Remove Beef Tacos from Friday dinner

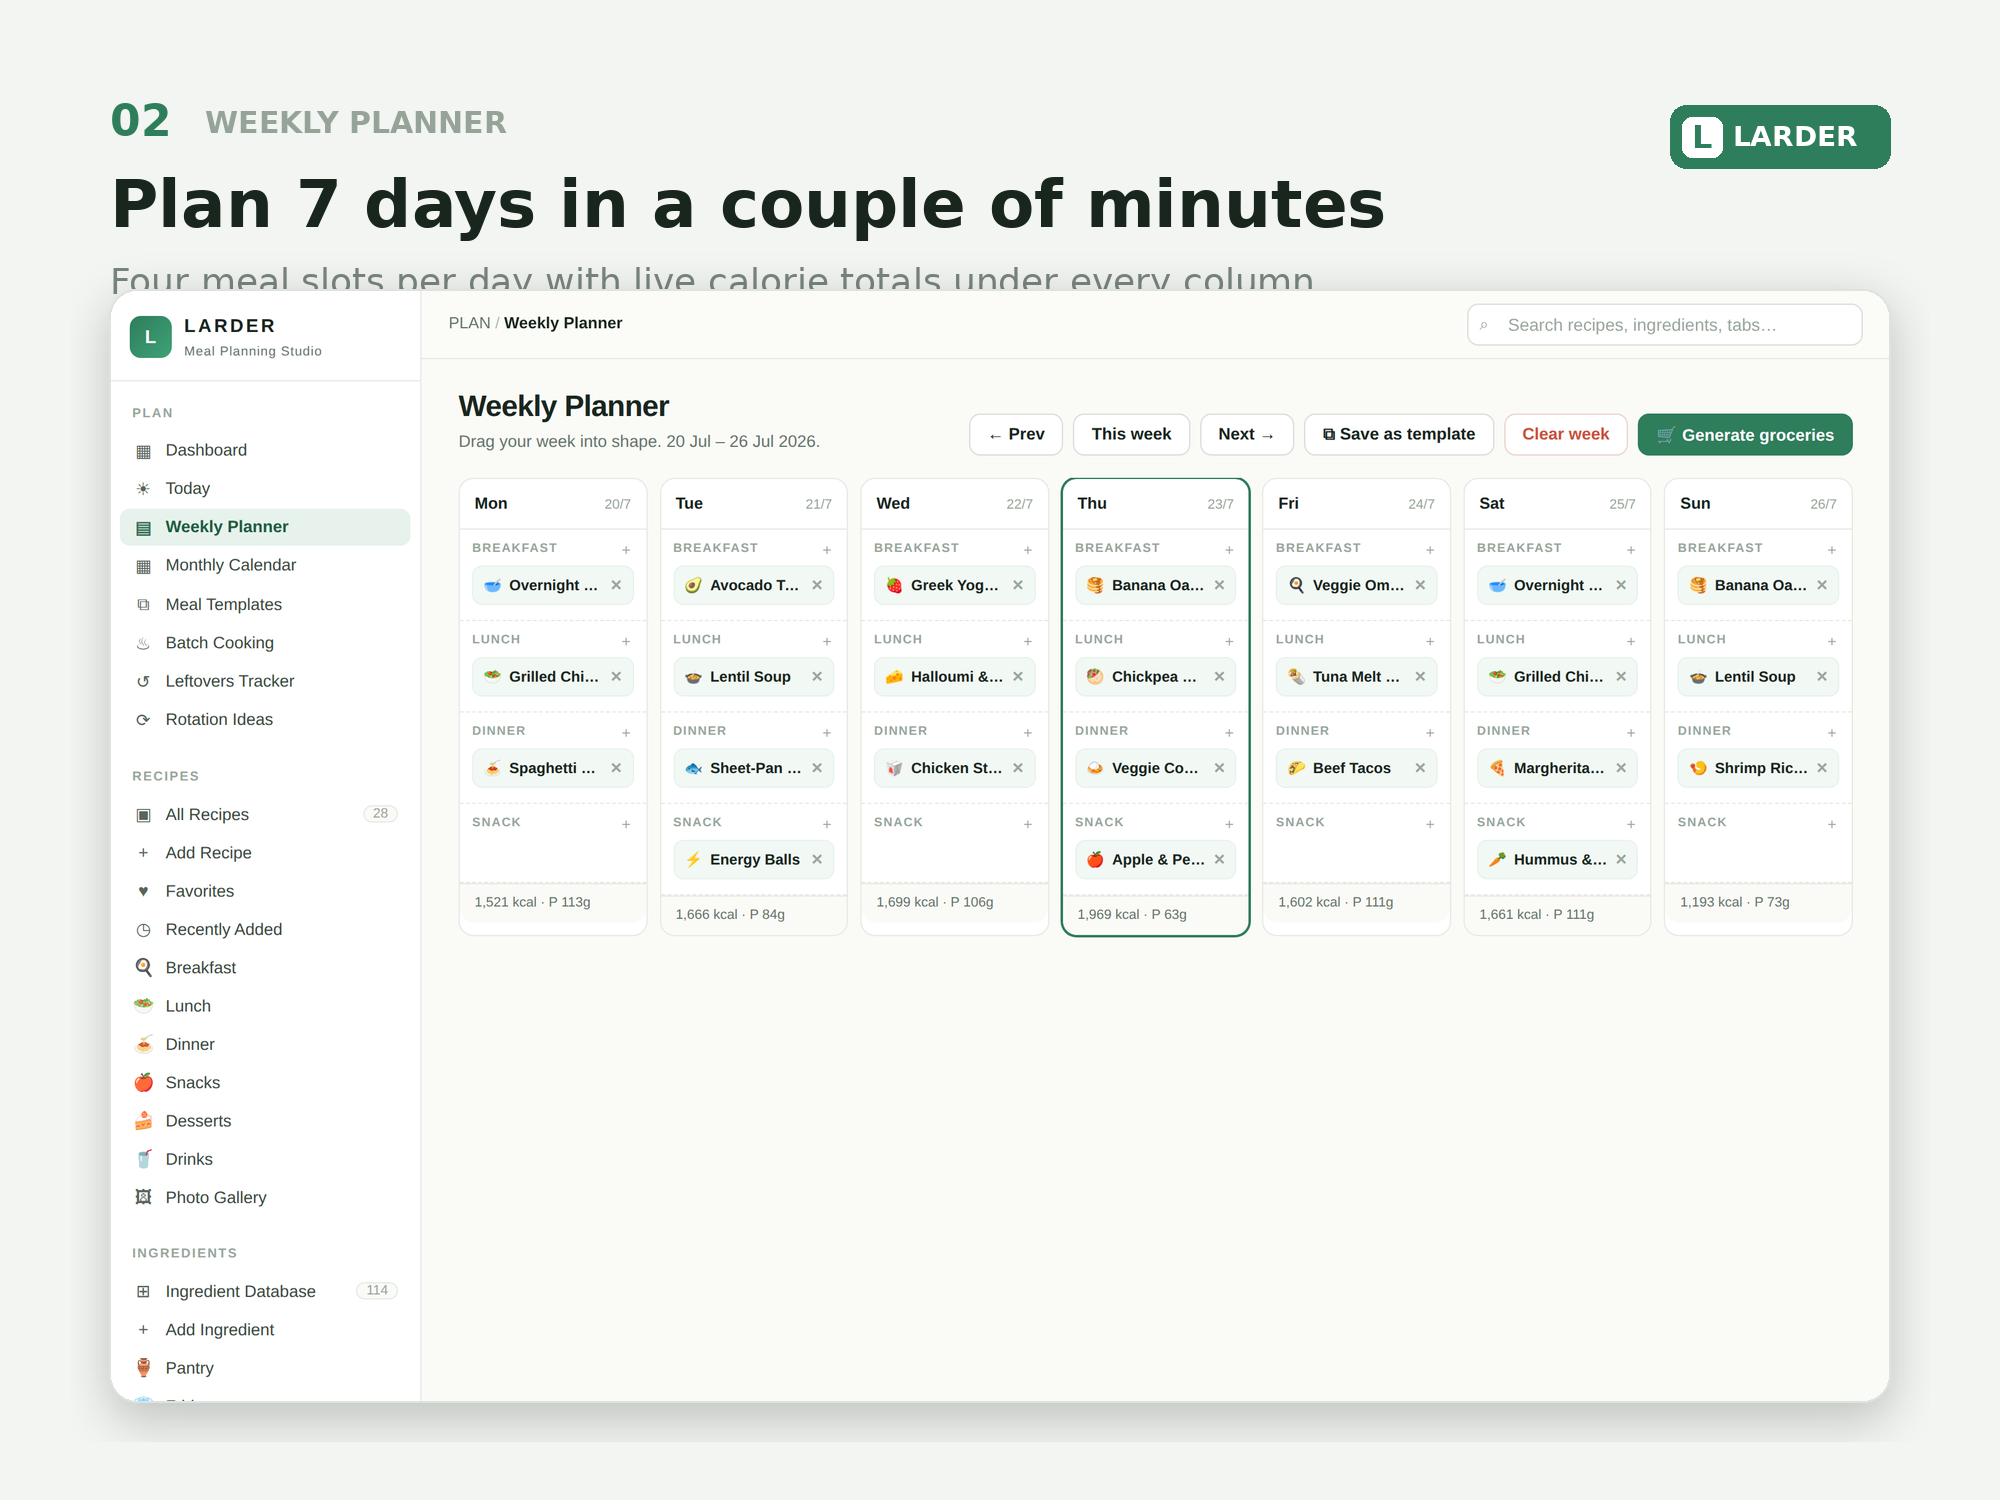point(1420,768)
